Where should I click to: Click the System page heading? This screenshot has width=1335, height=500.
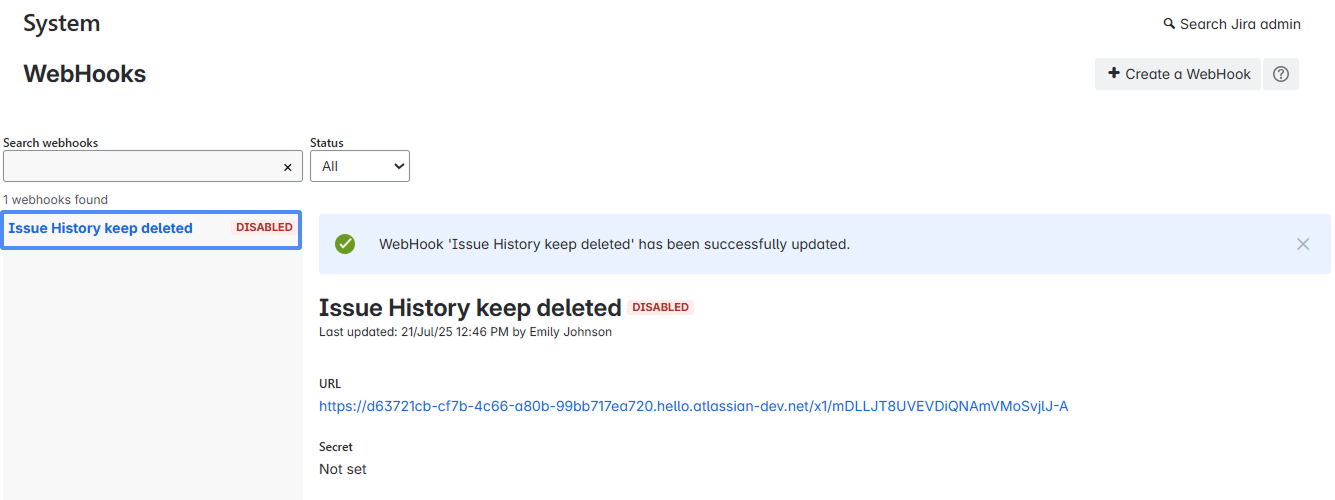point(61,24)
